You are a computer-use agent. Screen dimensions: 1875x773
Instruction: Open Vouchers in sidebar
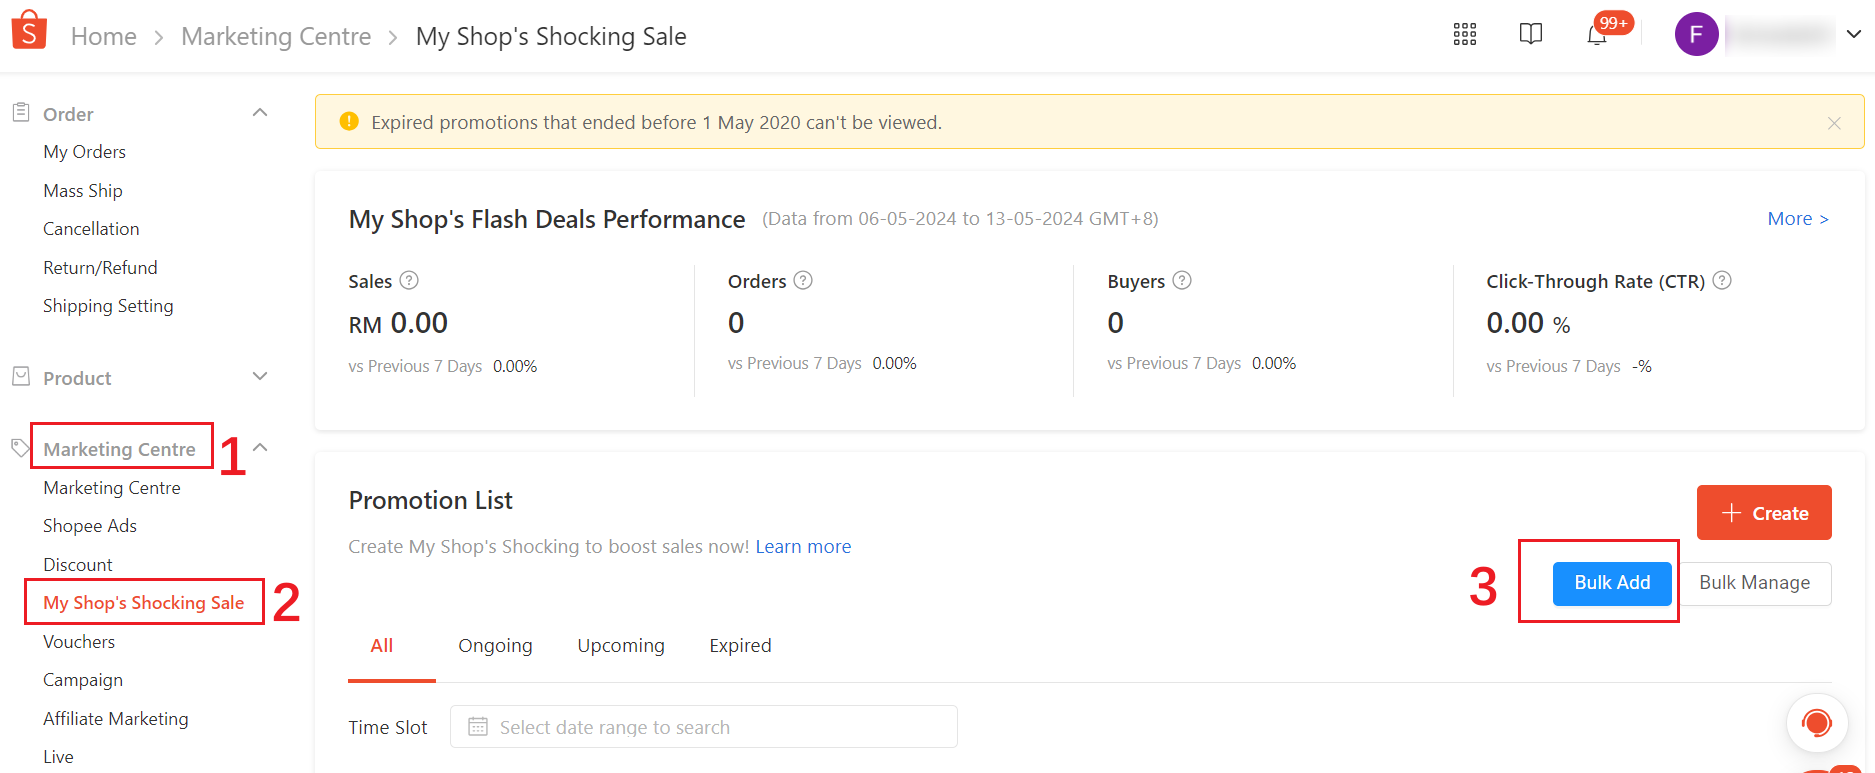coord(79,642)
